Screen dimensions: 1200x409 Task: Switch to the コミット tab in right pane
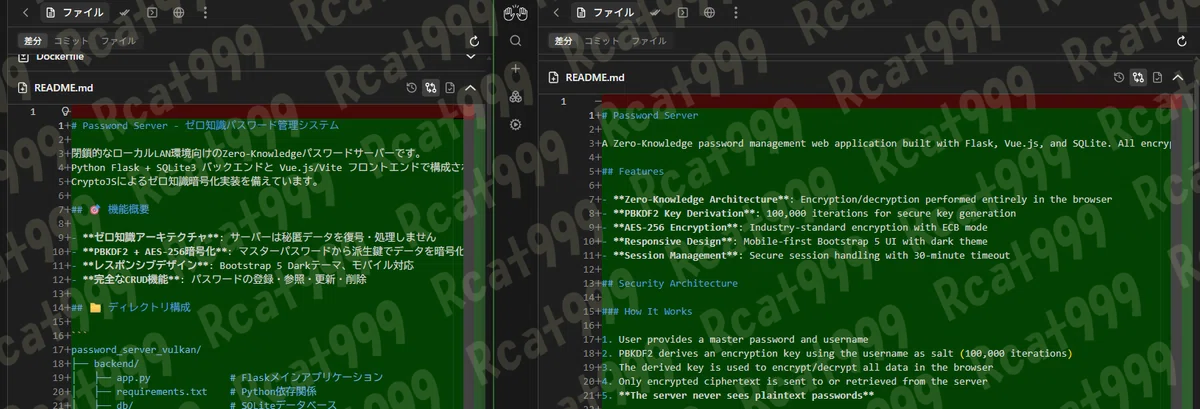click(x=602, y=41)
